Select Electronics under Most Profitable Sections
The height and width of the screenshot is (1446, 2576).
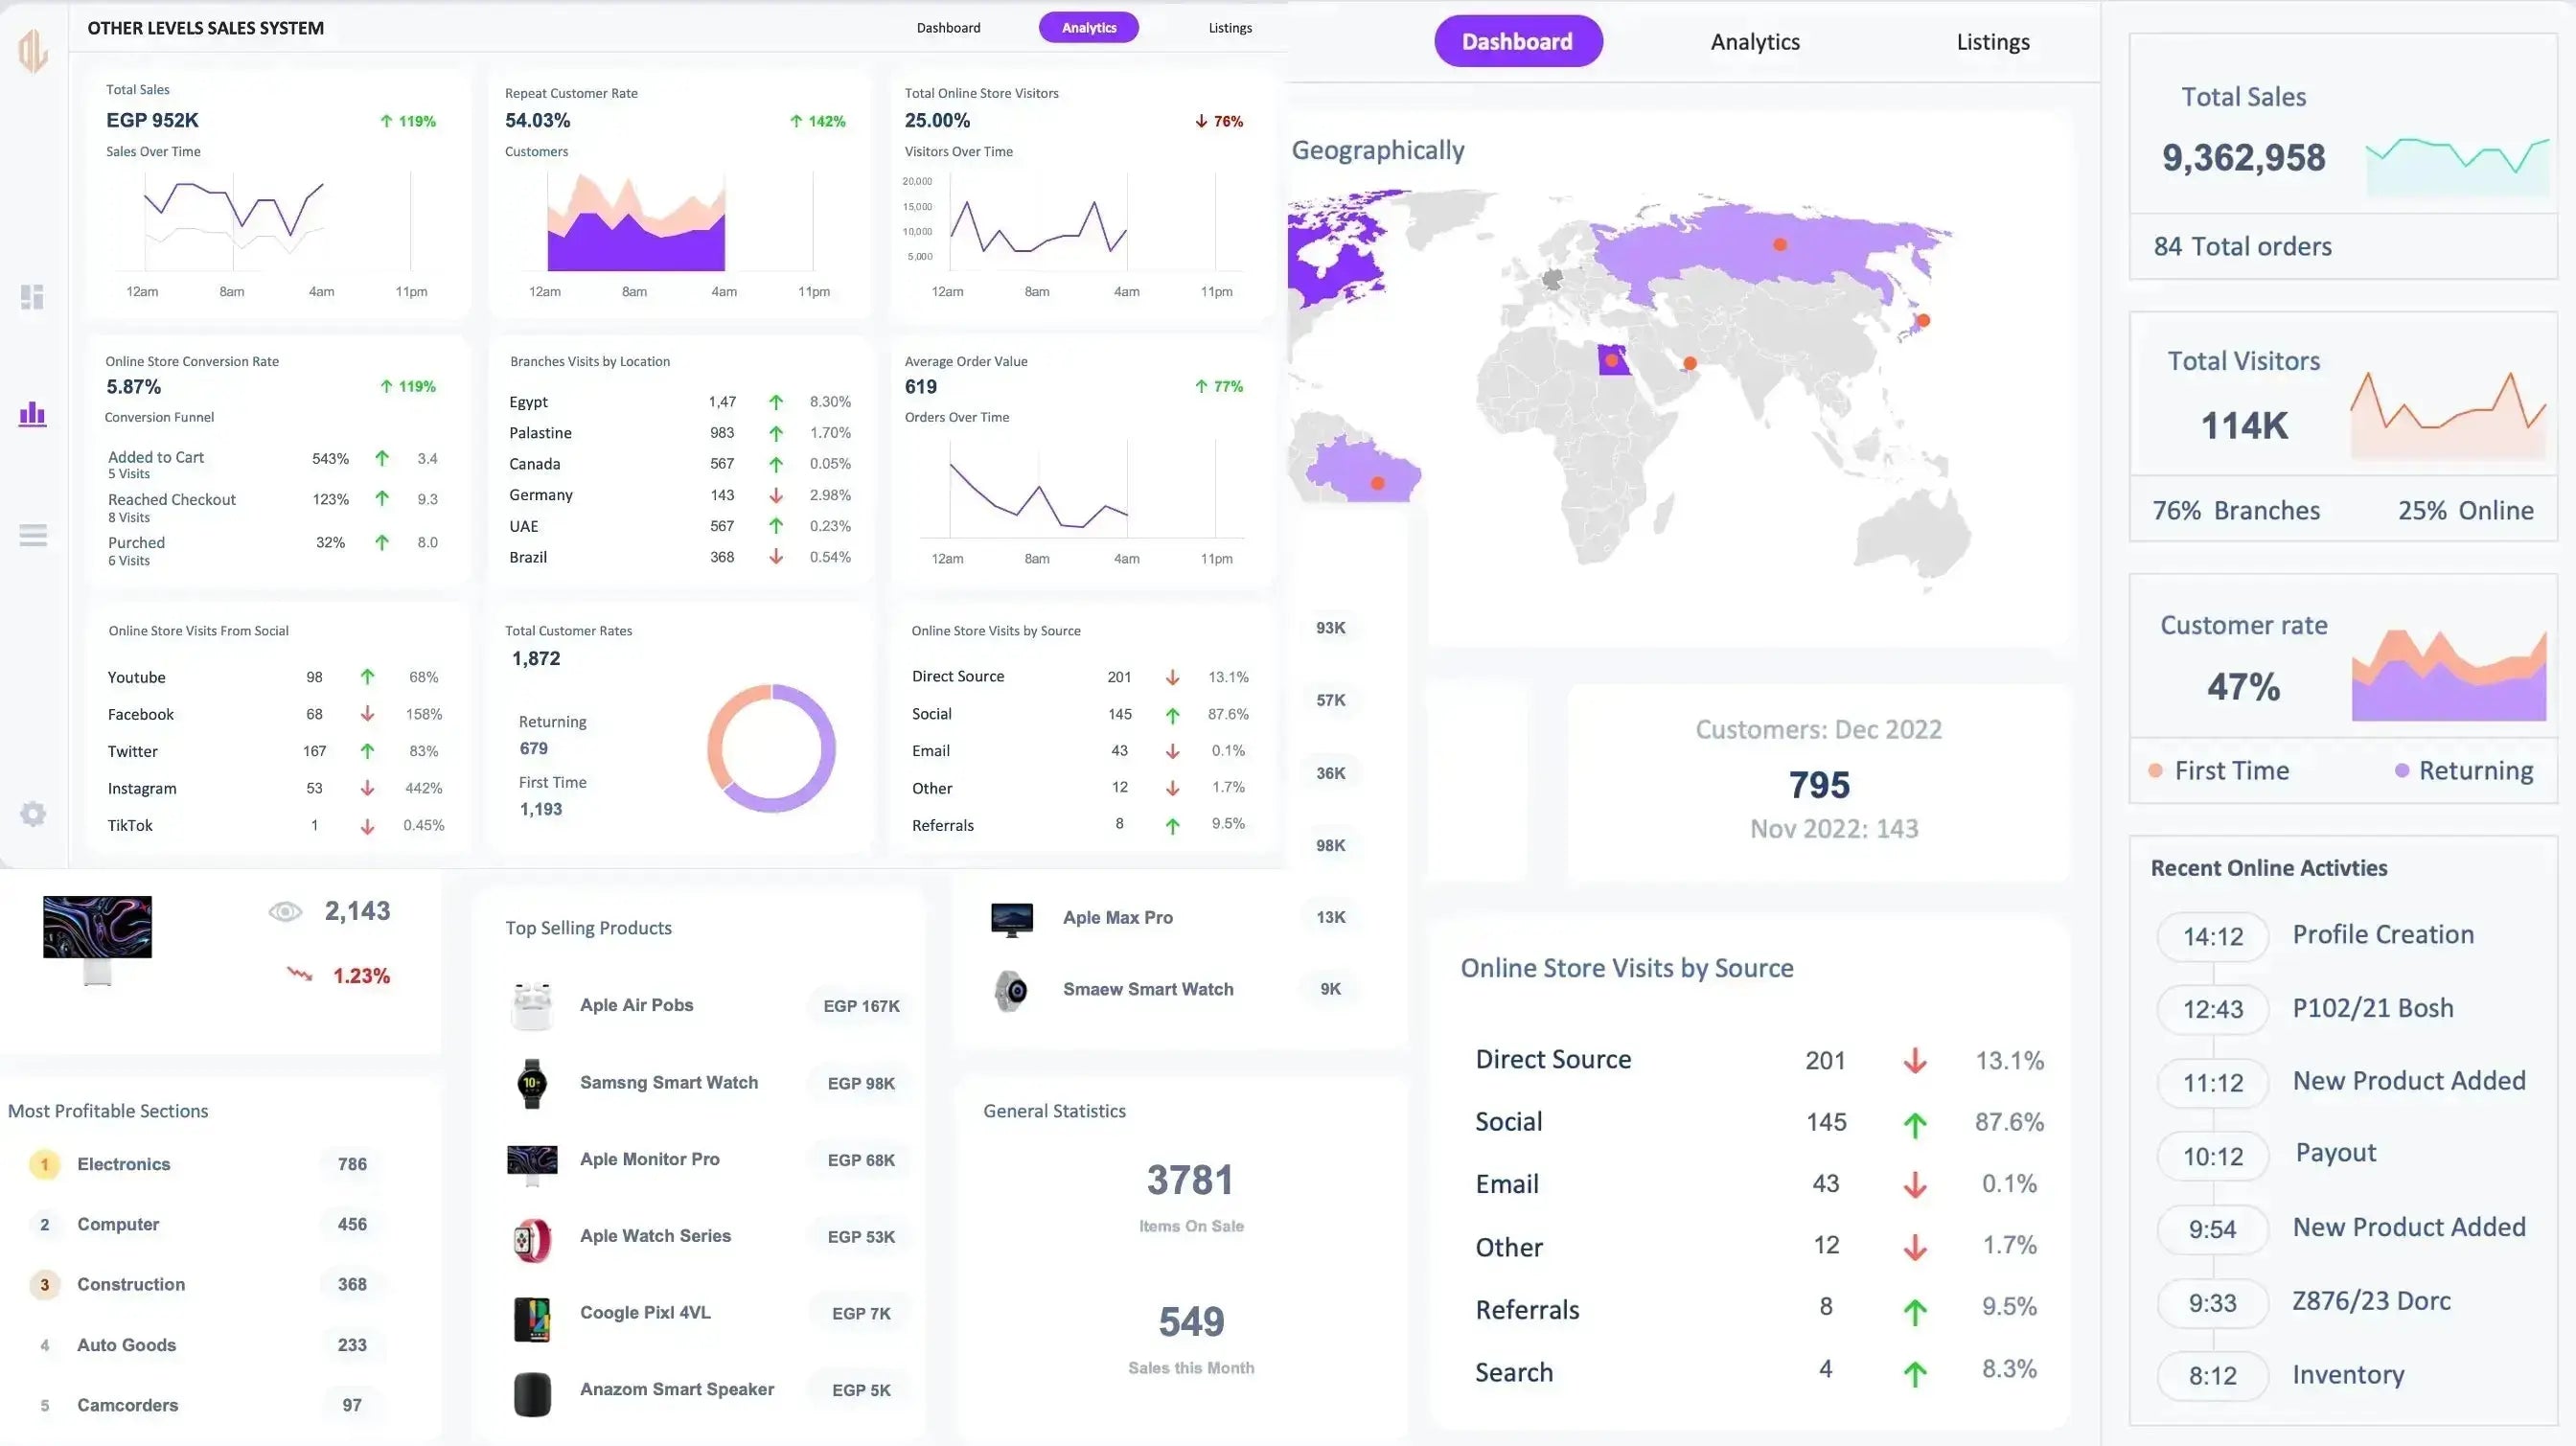click(123, 1163)
